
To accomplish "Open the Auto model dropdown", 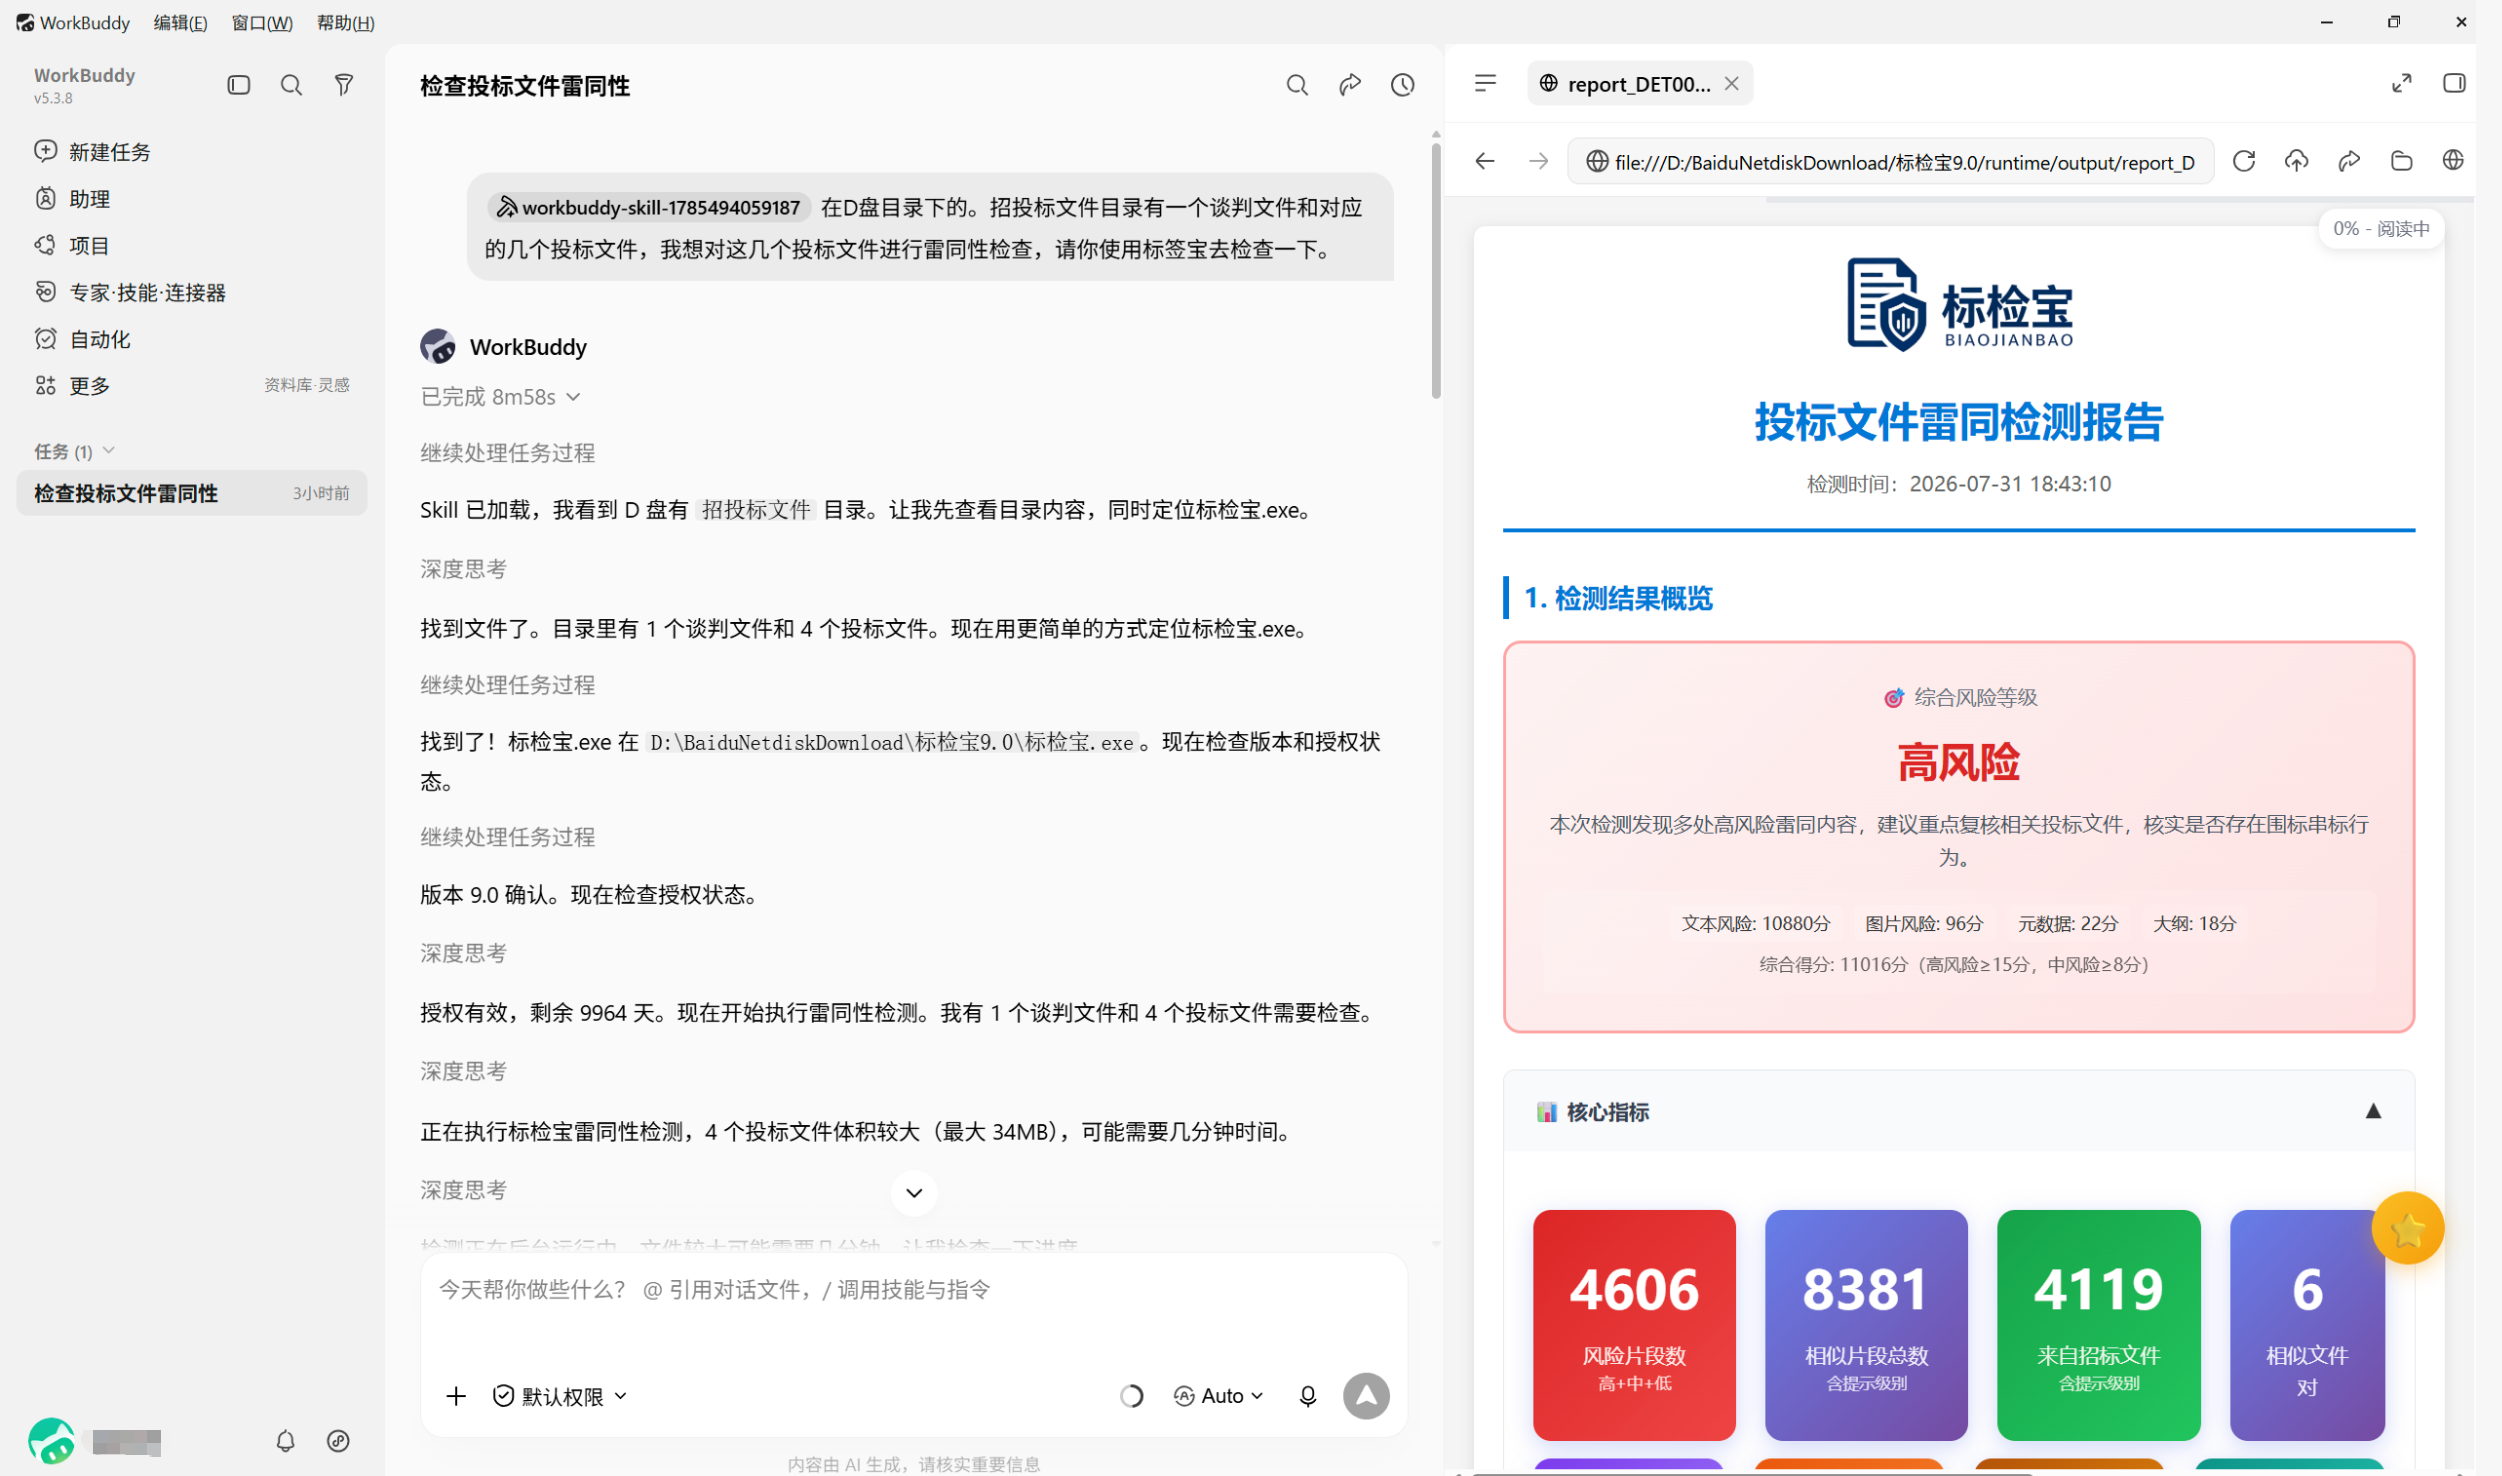I will pyautogui.click(x=1218, y=1395).
